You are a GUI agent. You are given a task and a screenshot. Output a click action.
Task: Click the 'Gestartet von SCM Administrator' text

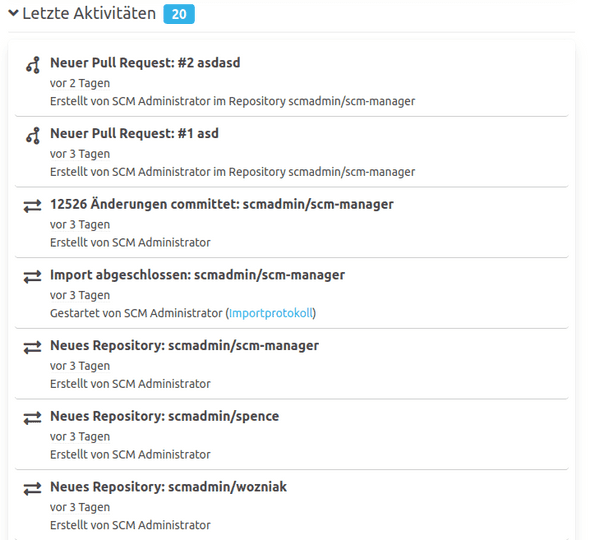click(x=136, y=313)
